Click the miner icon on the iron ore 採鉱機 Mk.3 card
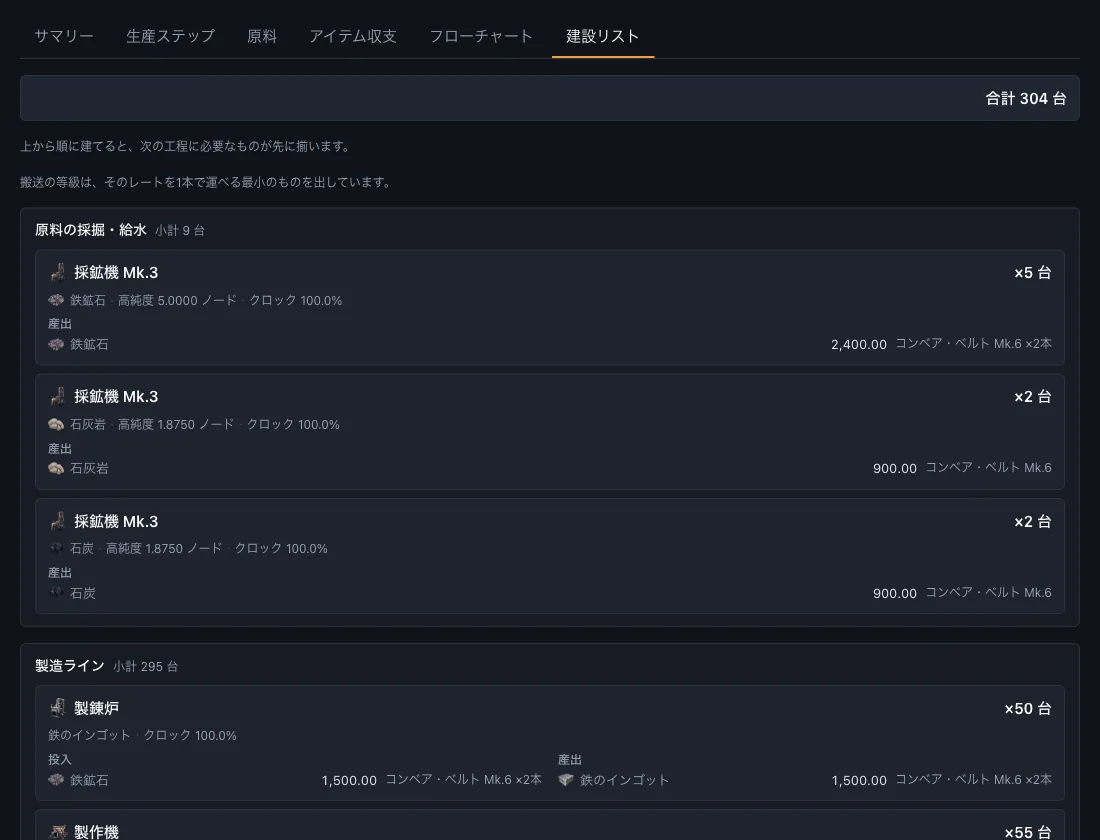The width and height of the screenshot is (1100, 840). point(58,272)
